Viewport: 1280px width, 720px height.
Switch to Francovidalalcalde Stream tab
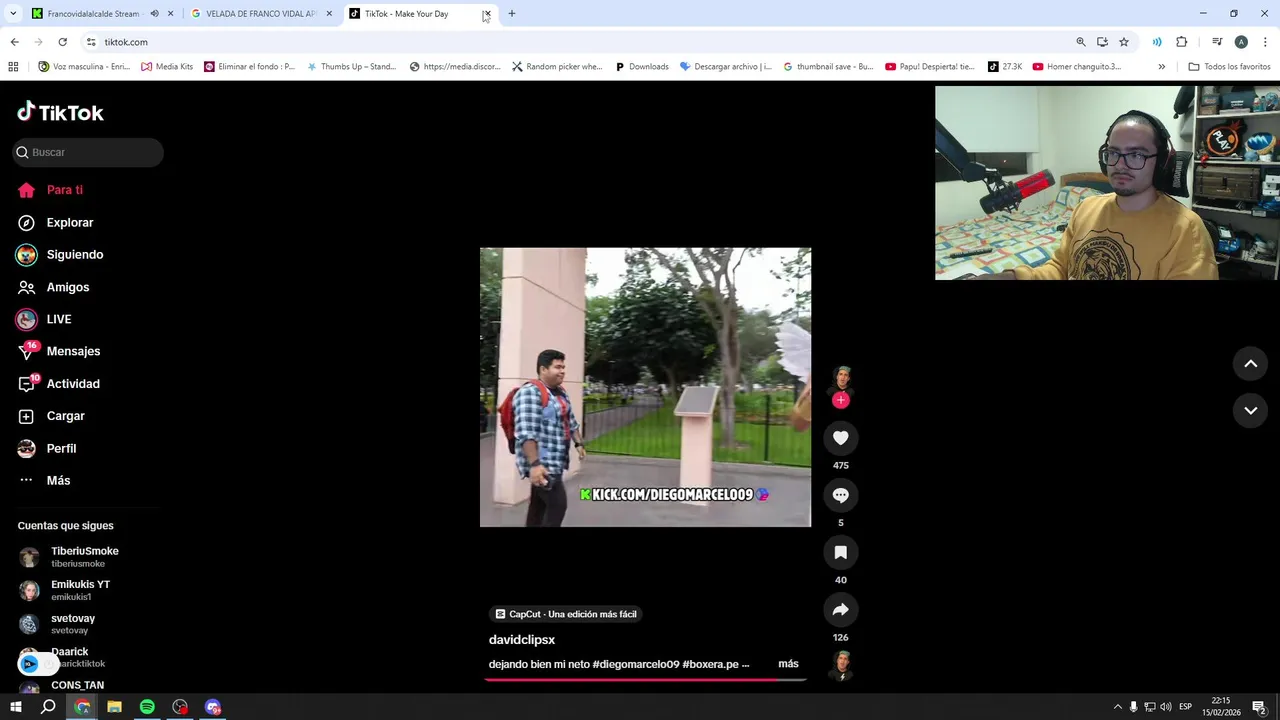93,14
